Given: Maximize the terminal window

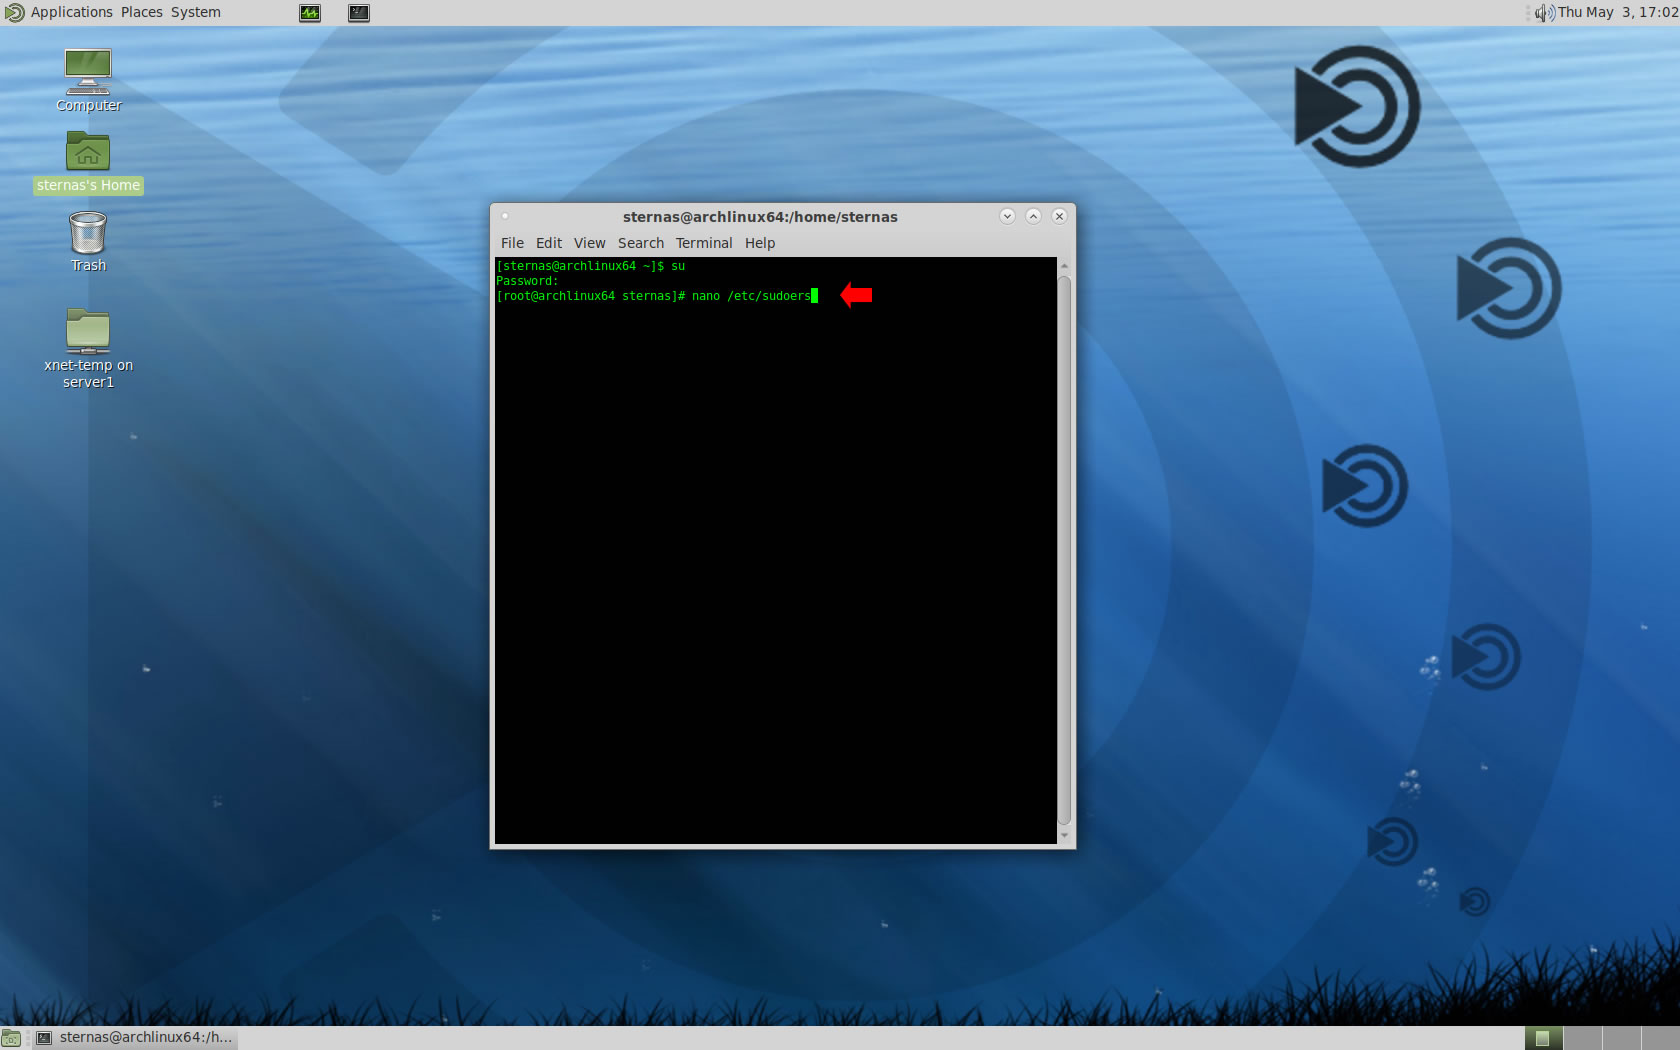Looking at the screenshot, I should click(x=1033, y=216).
